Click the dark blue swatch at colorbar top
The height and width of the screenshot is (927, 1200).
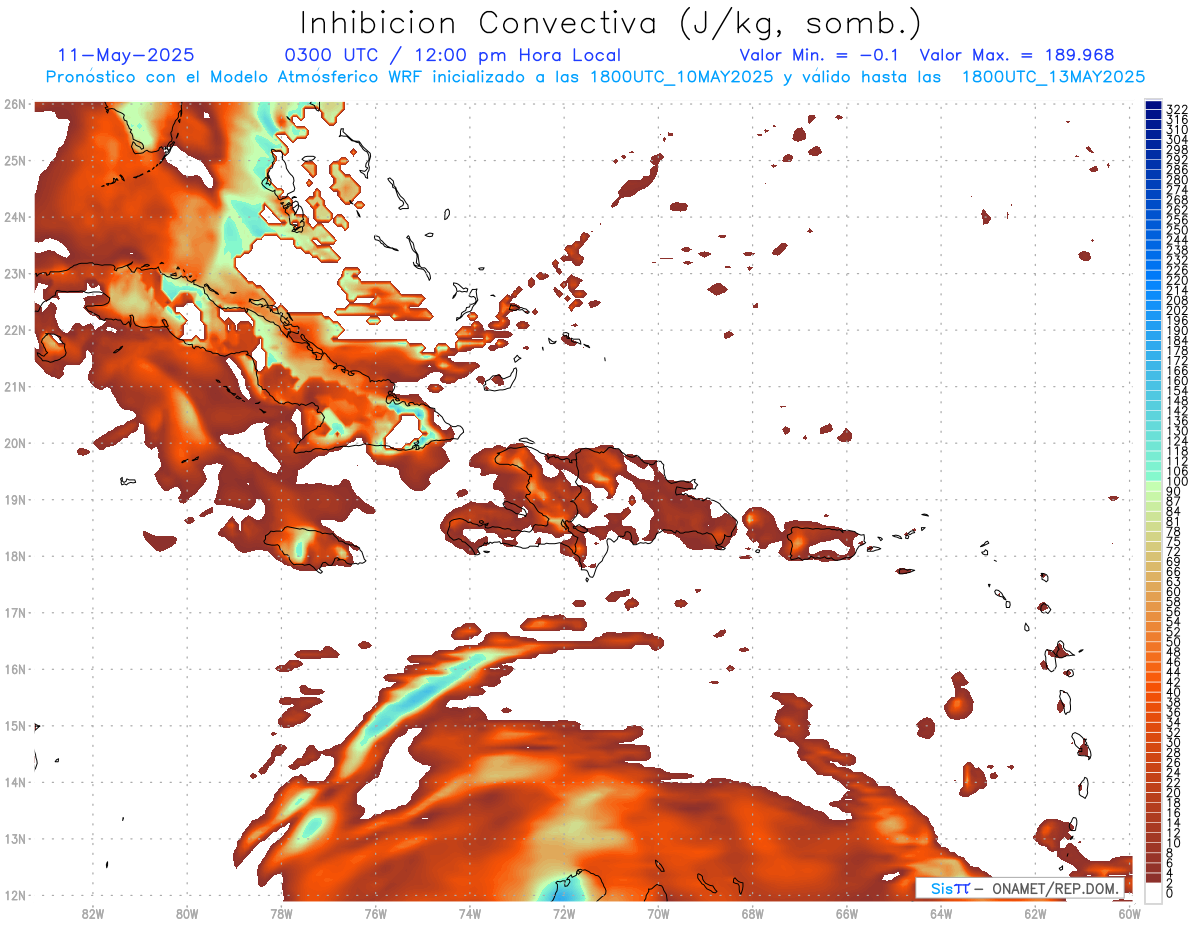1153,106
